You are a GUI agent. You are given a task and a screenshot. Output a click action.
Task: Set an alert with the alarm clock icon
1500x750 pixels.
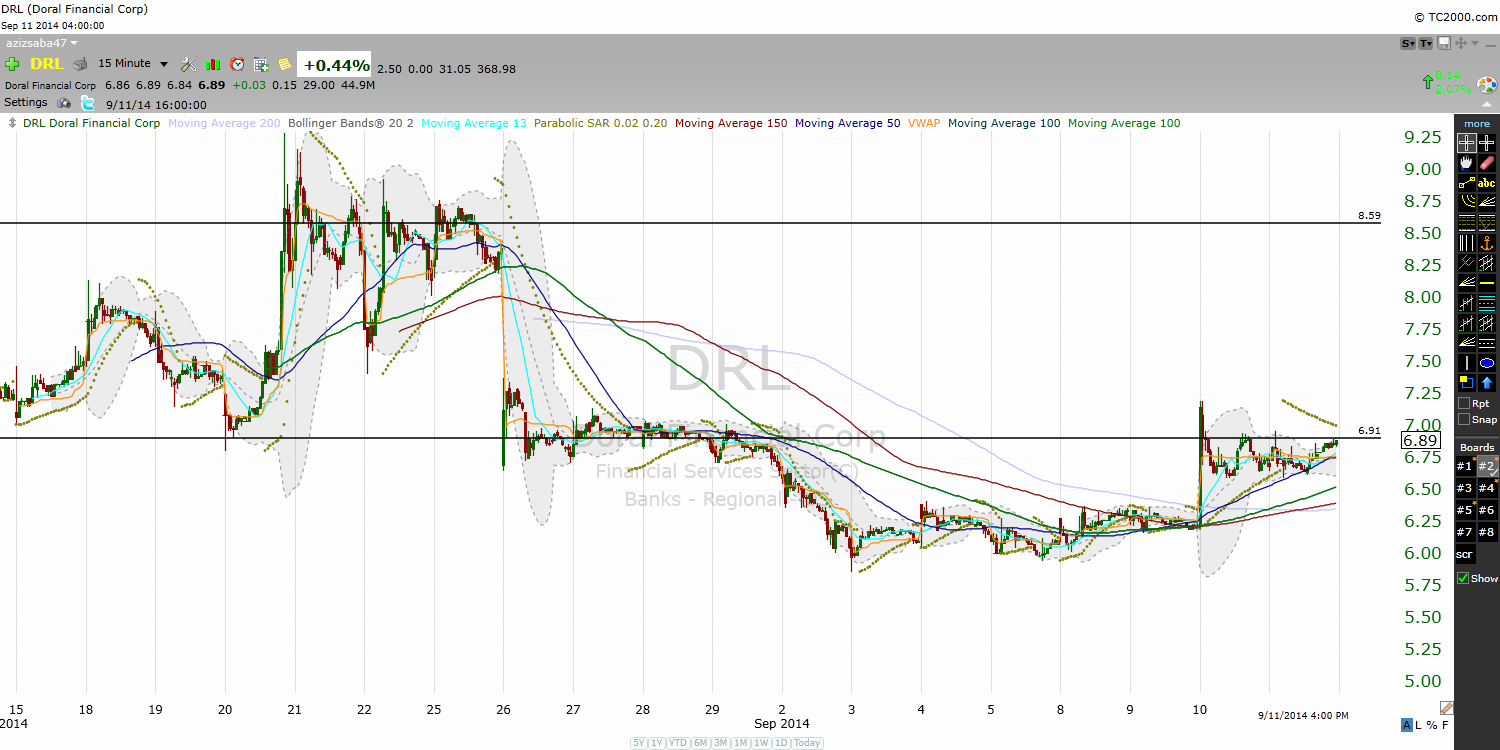[237, 64]
